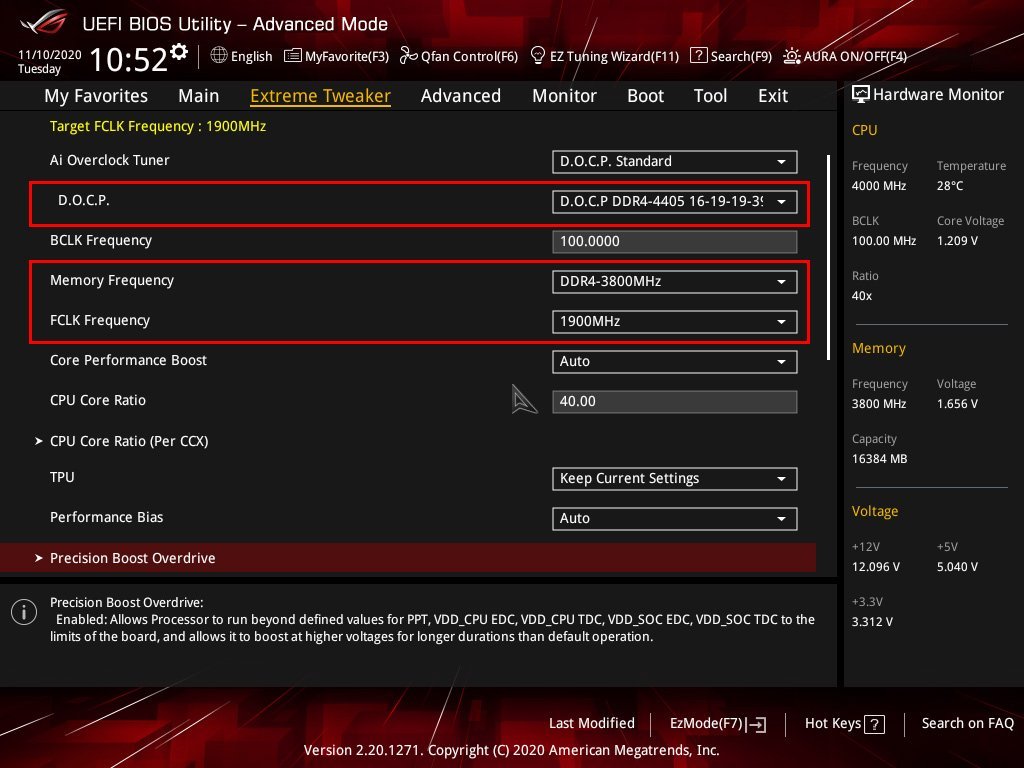Switch to the Main tab
The height and width of the screenshot is (768, 1024).
[x=199, y=95]
